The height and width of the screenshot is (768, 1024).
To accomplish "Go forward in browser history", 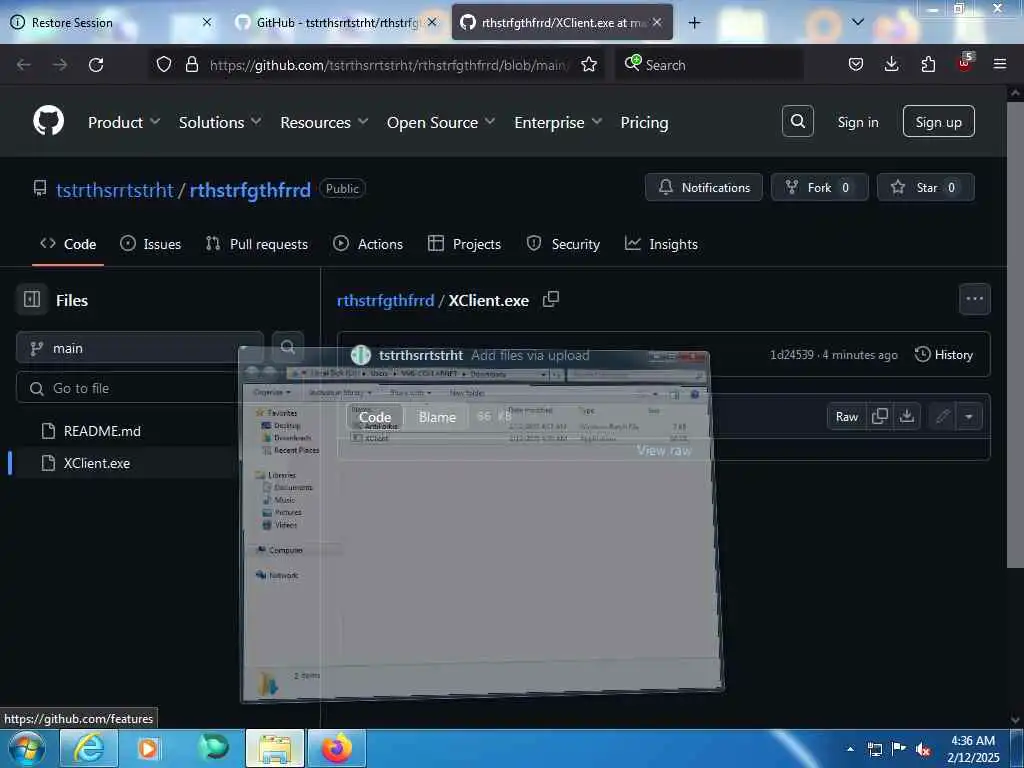I will [x=59, y=65].
